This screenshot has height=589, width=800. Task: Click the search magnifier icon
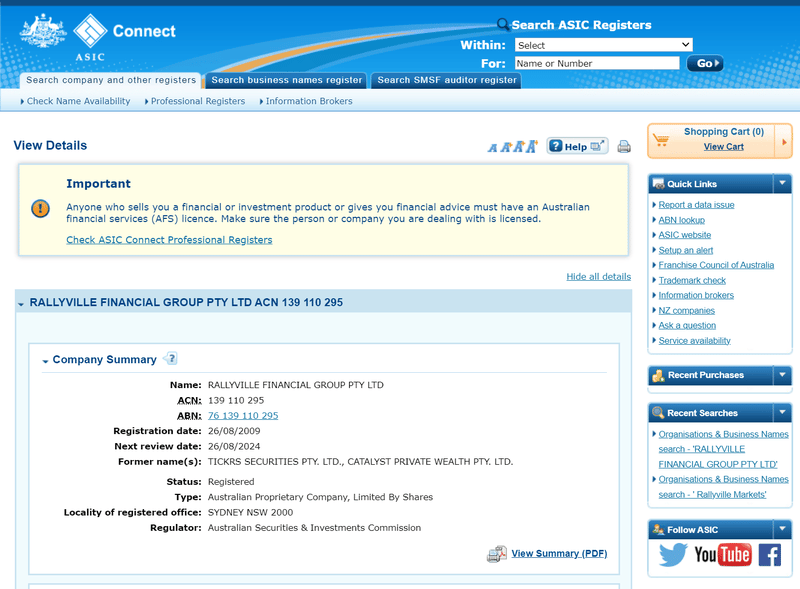coord(503,23)
